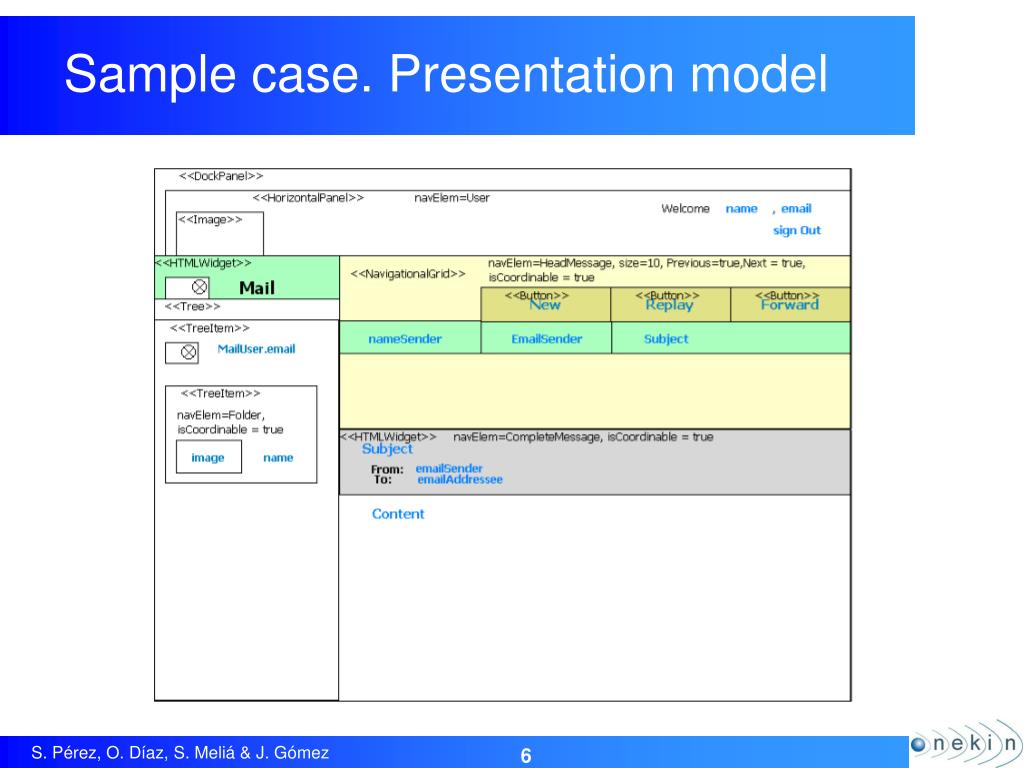Click the <<DockPanel>> label
This screenshot has height=768, width=1024.
tap(221, 176)
